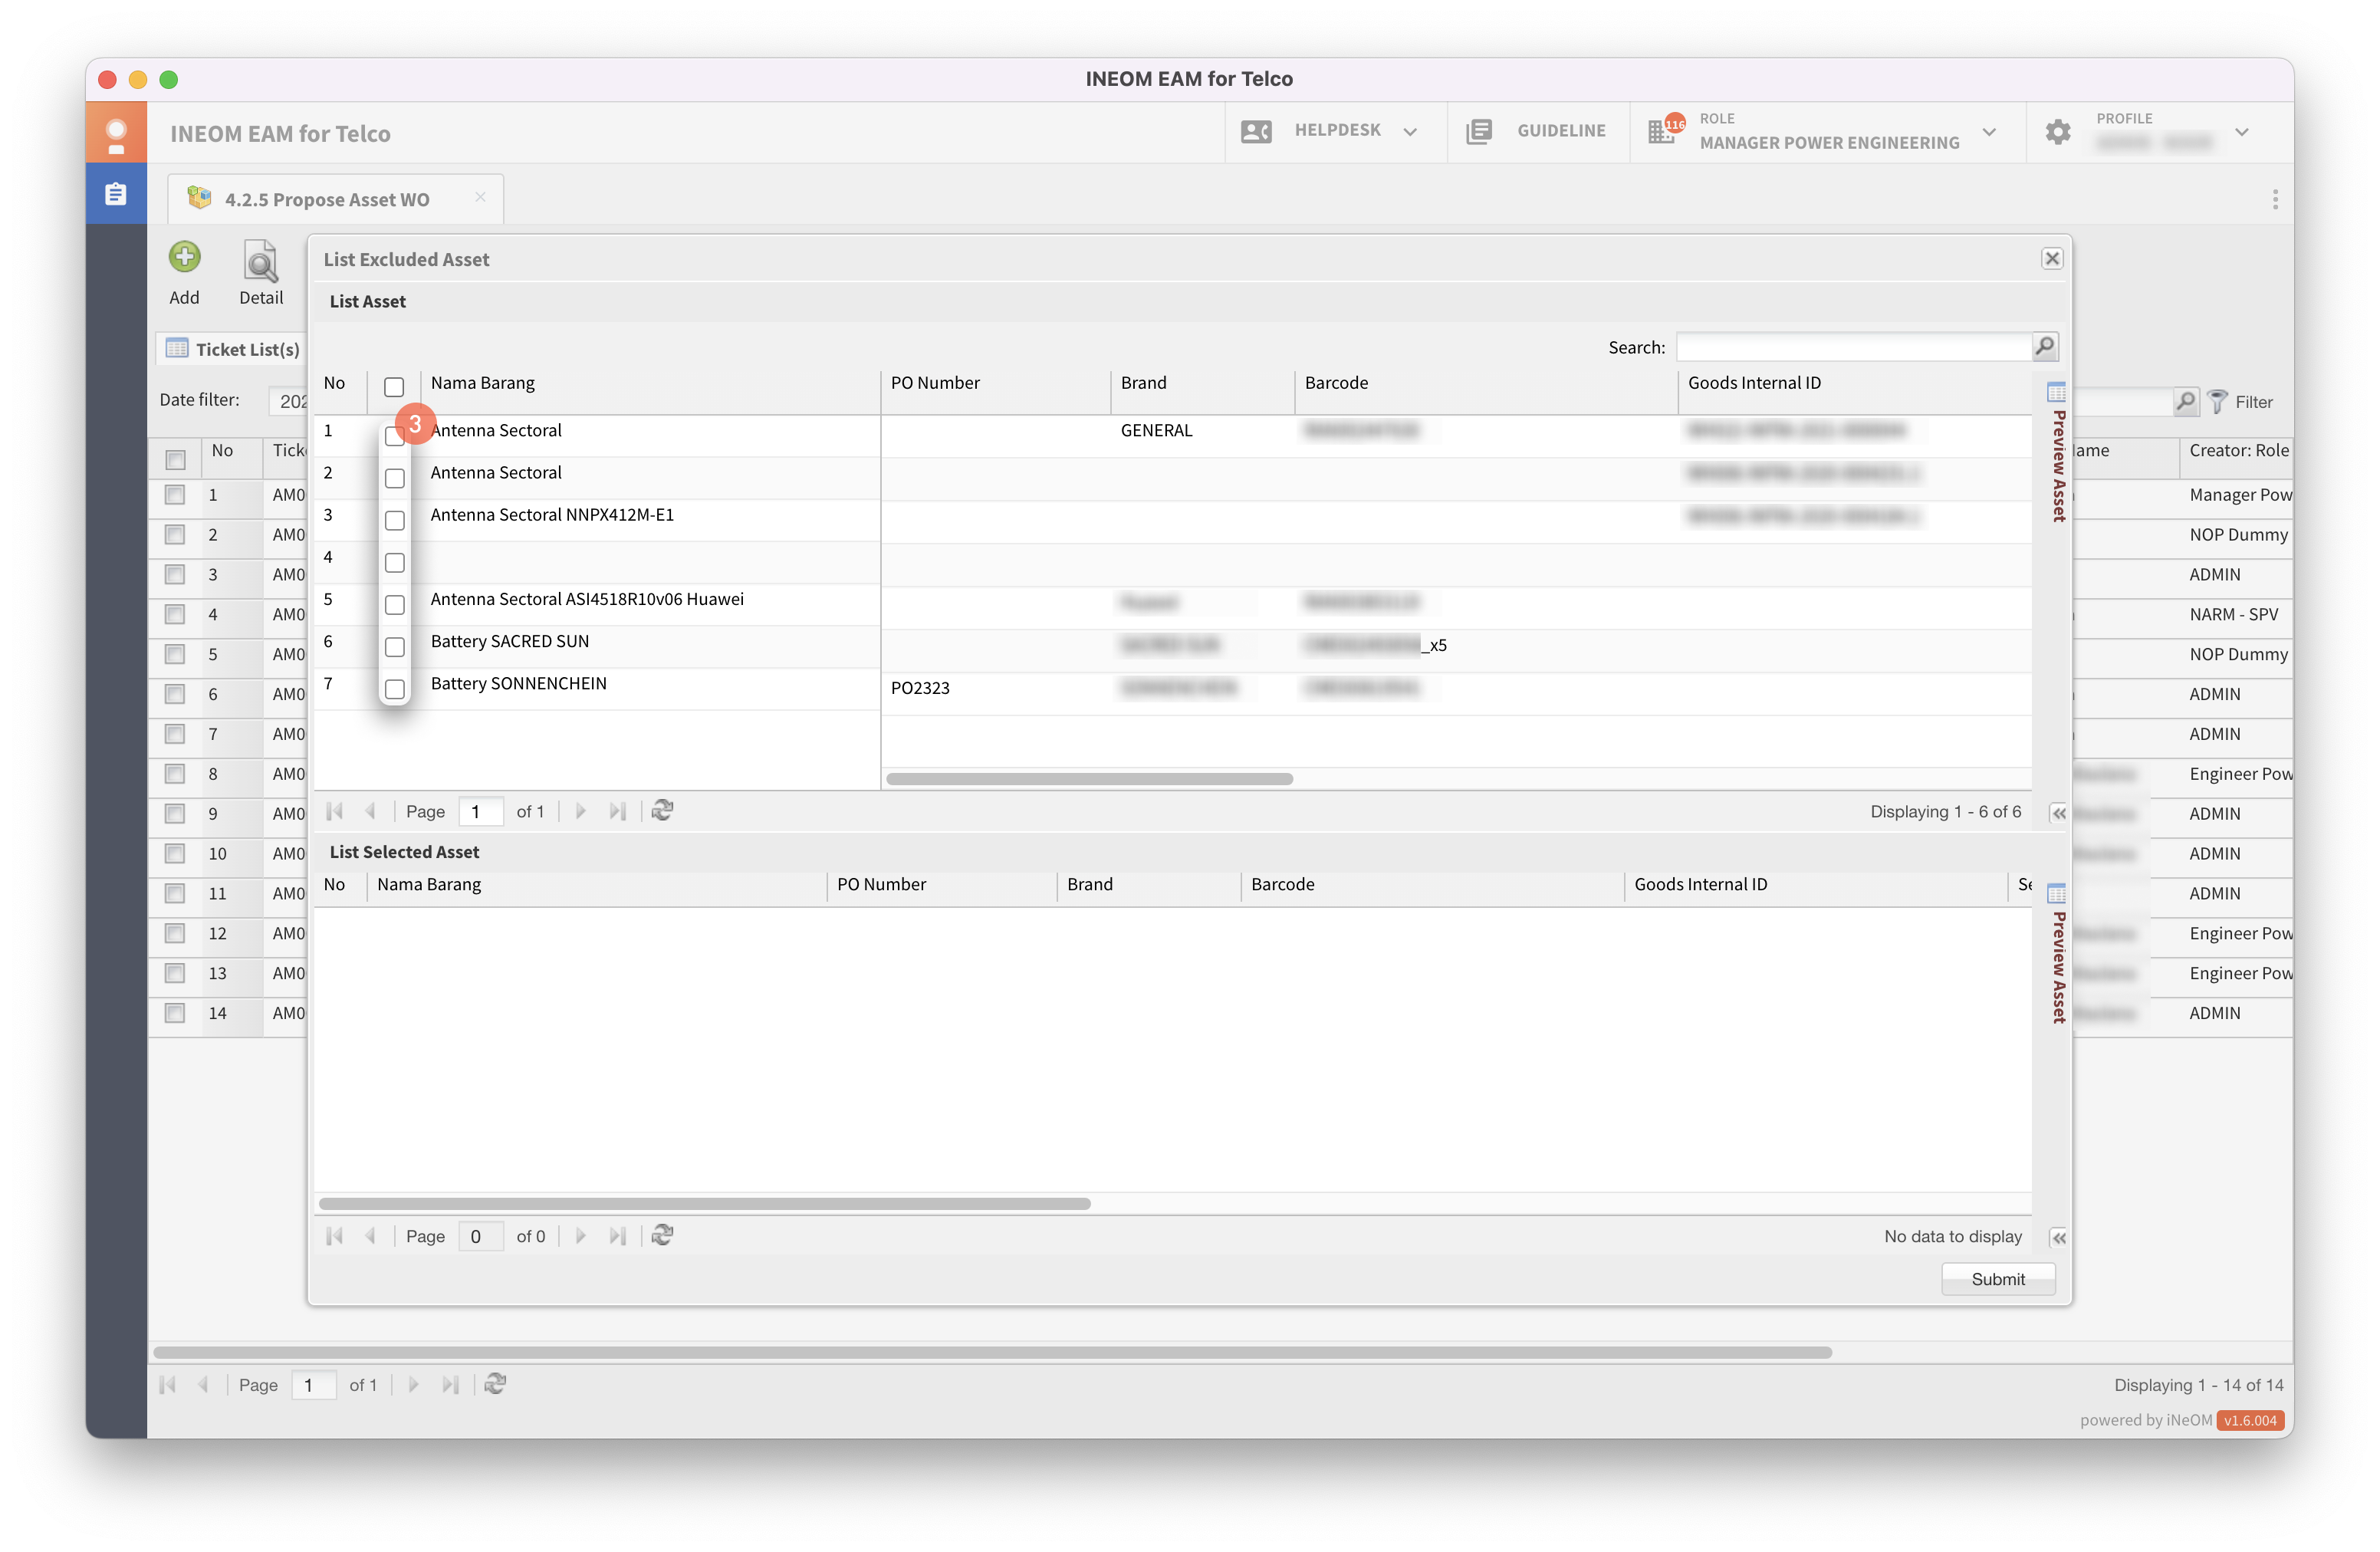Select the GENERAL brand cell
2380x1552 pixels.
coord(1202,430)
